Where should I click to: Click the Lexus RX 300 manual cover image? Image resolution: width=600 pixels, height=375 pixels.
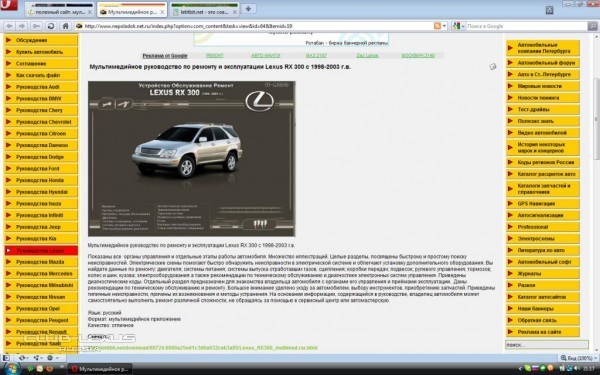click(192, 158)
